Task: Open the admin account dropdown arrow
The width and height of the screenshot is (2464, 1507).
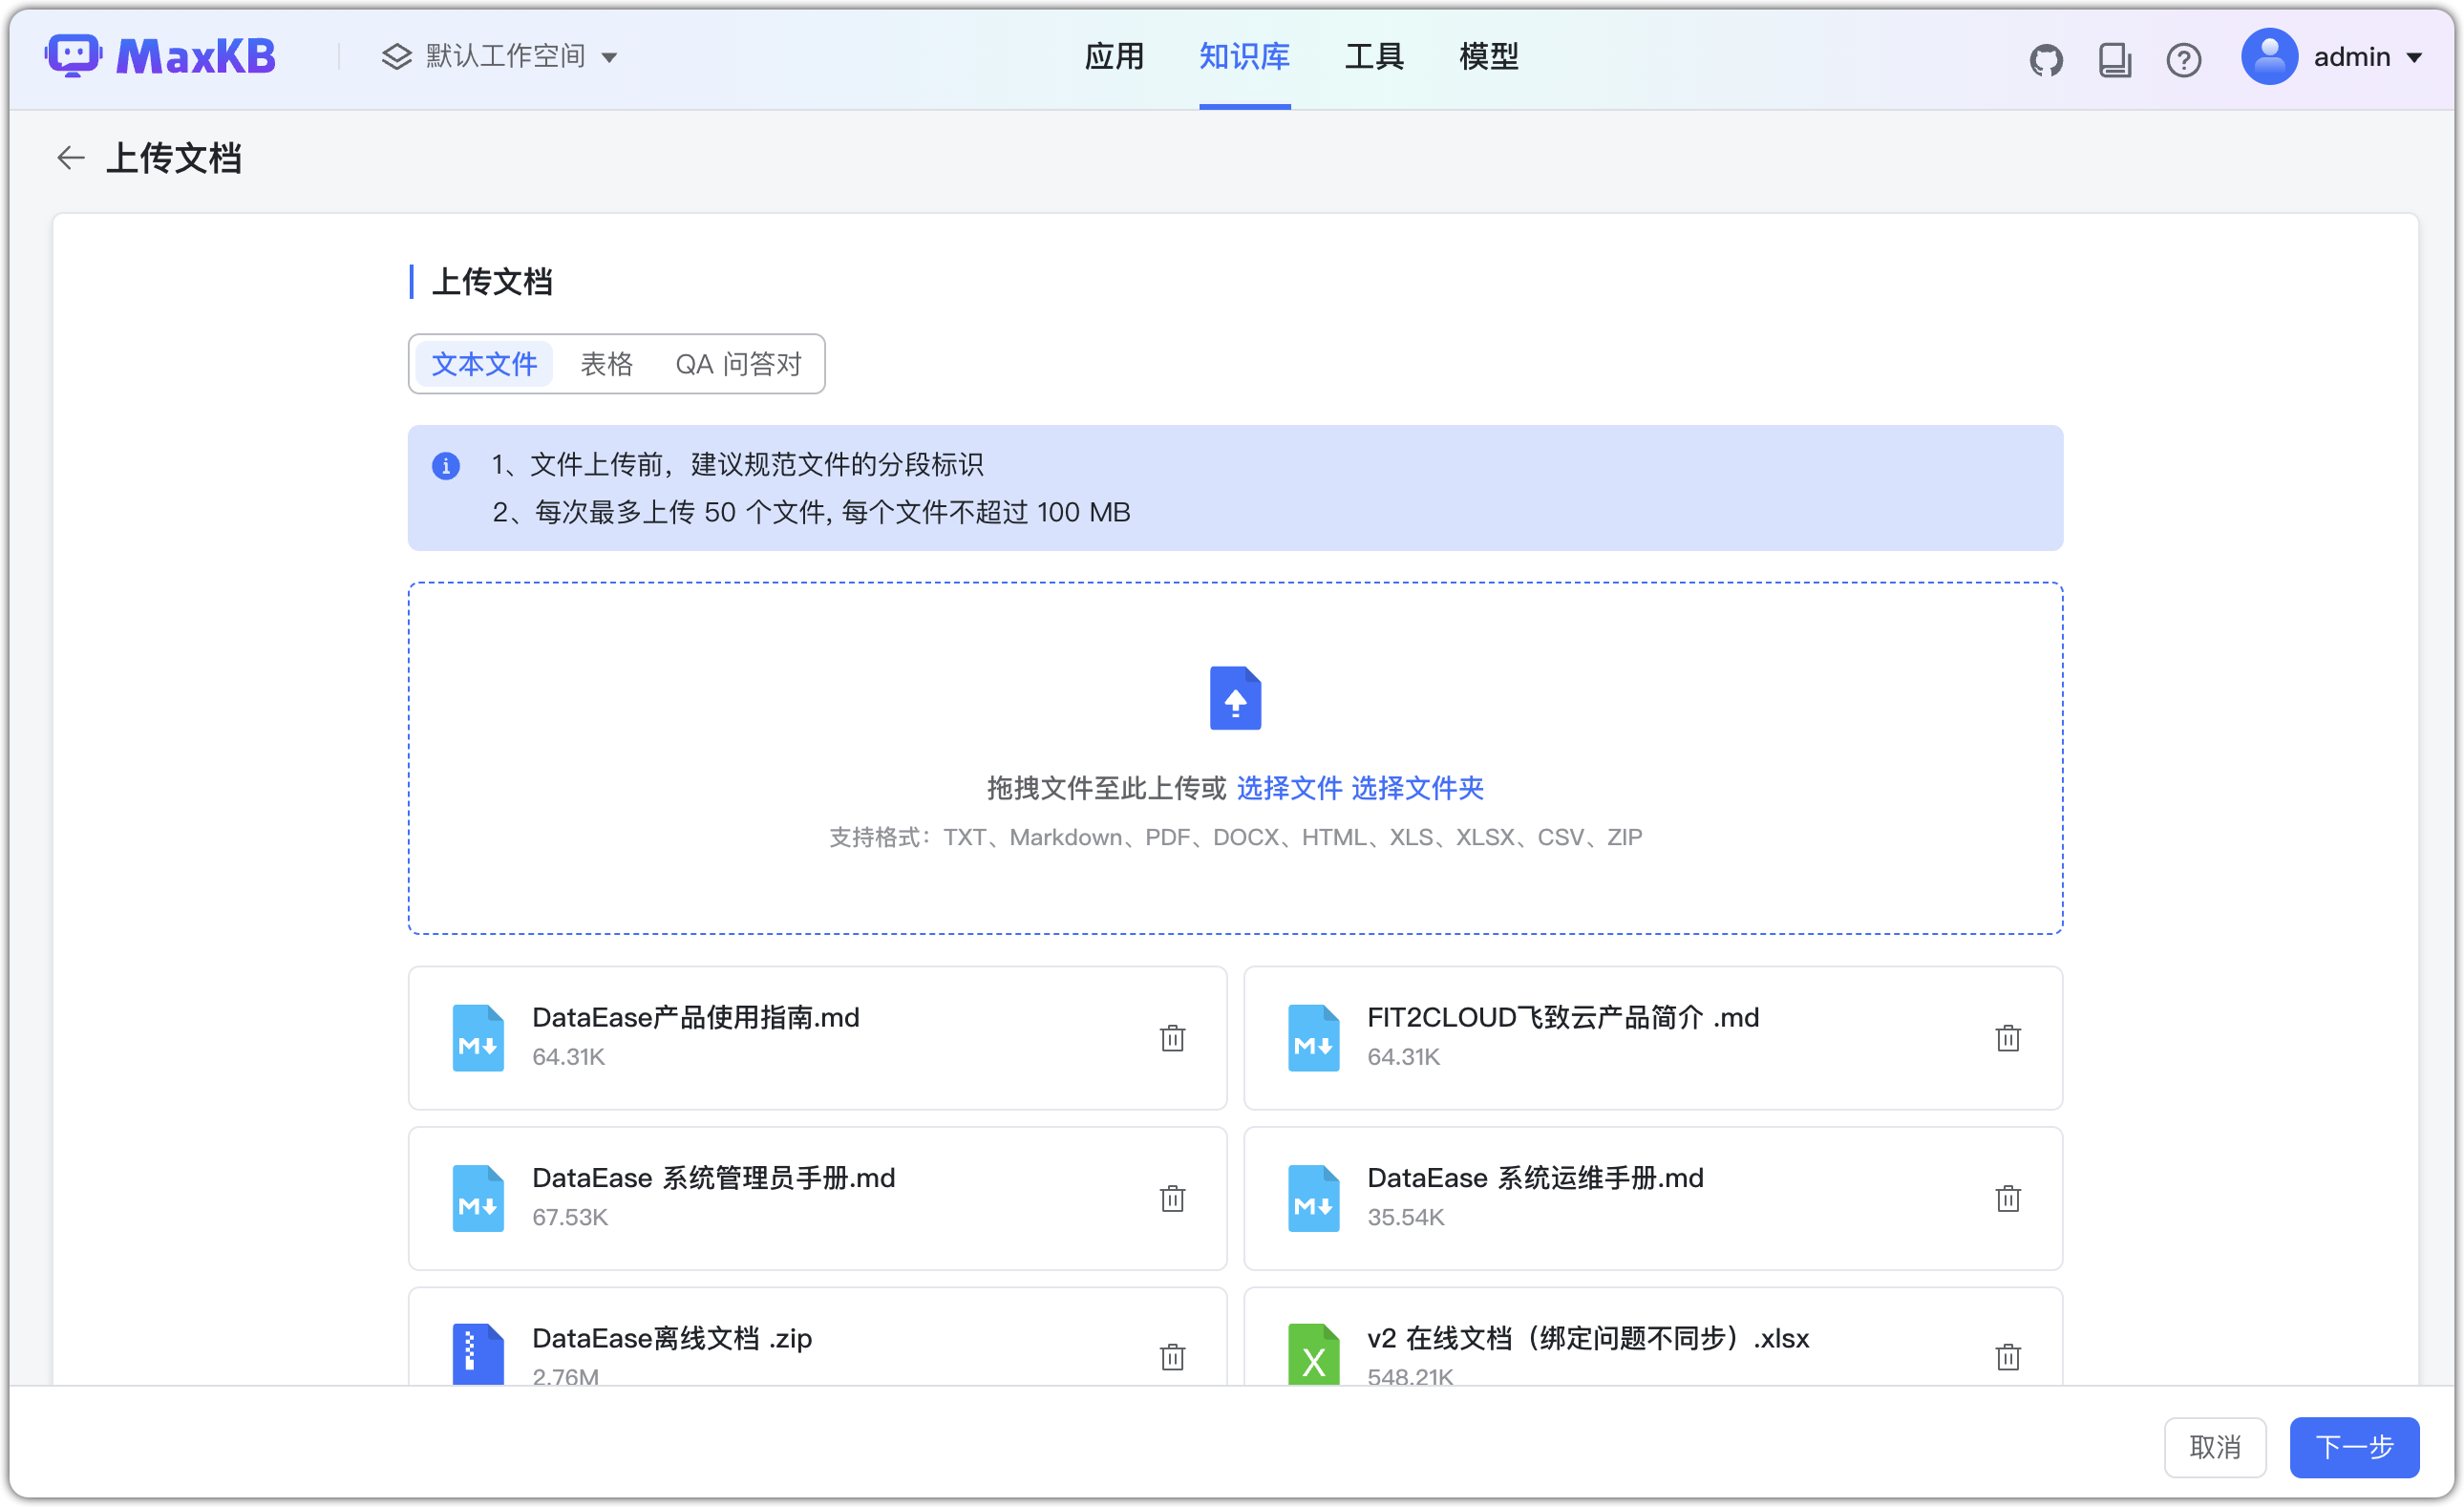Action: 2414,58
